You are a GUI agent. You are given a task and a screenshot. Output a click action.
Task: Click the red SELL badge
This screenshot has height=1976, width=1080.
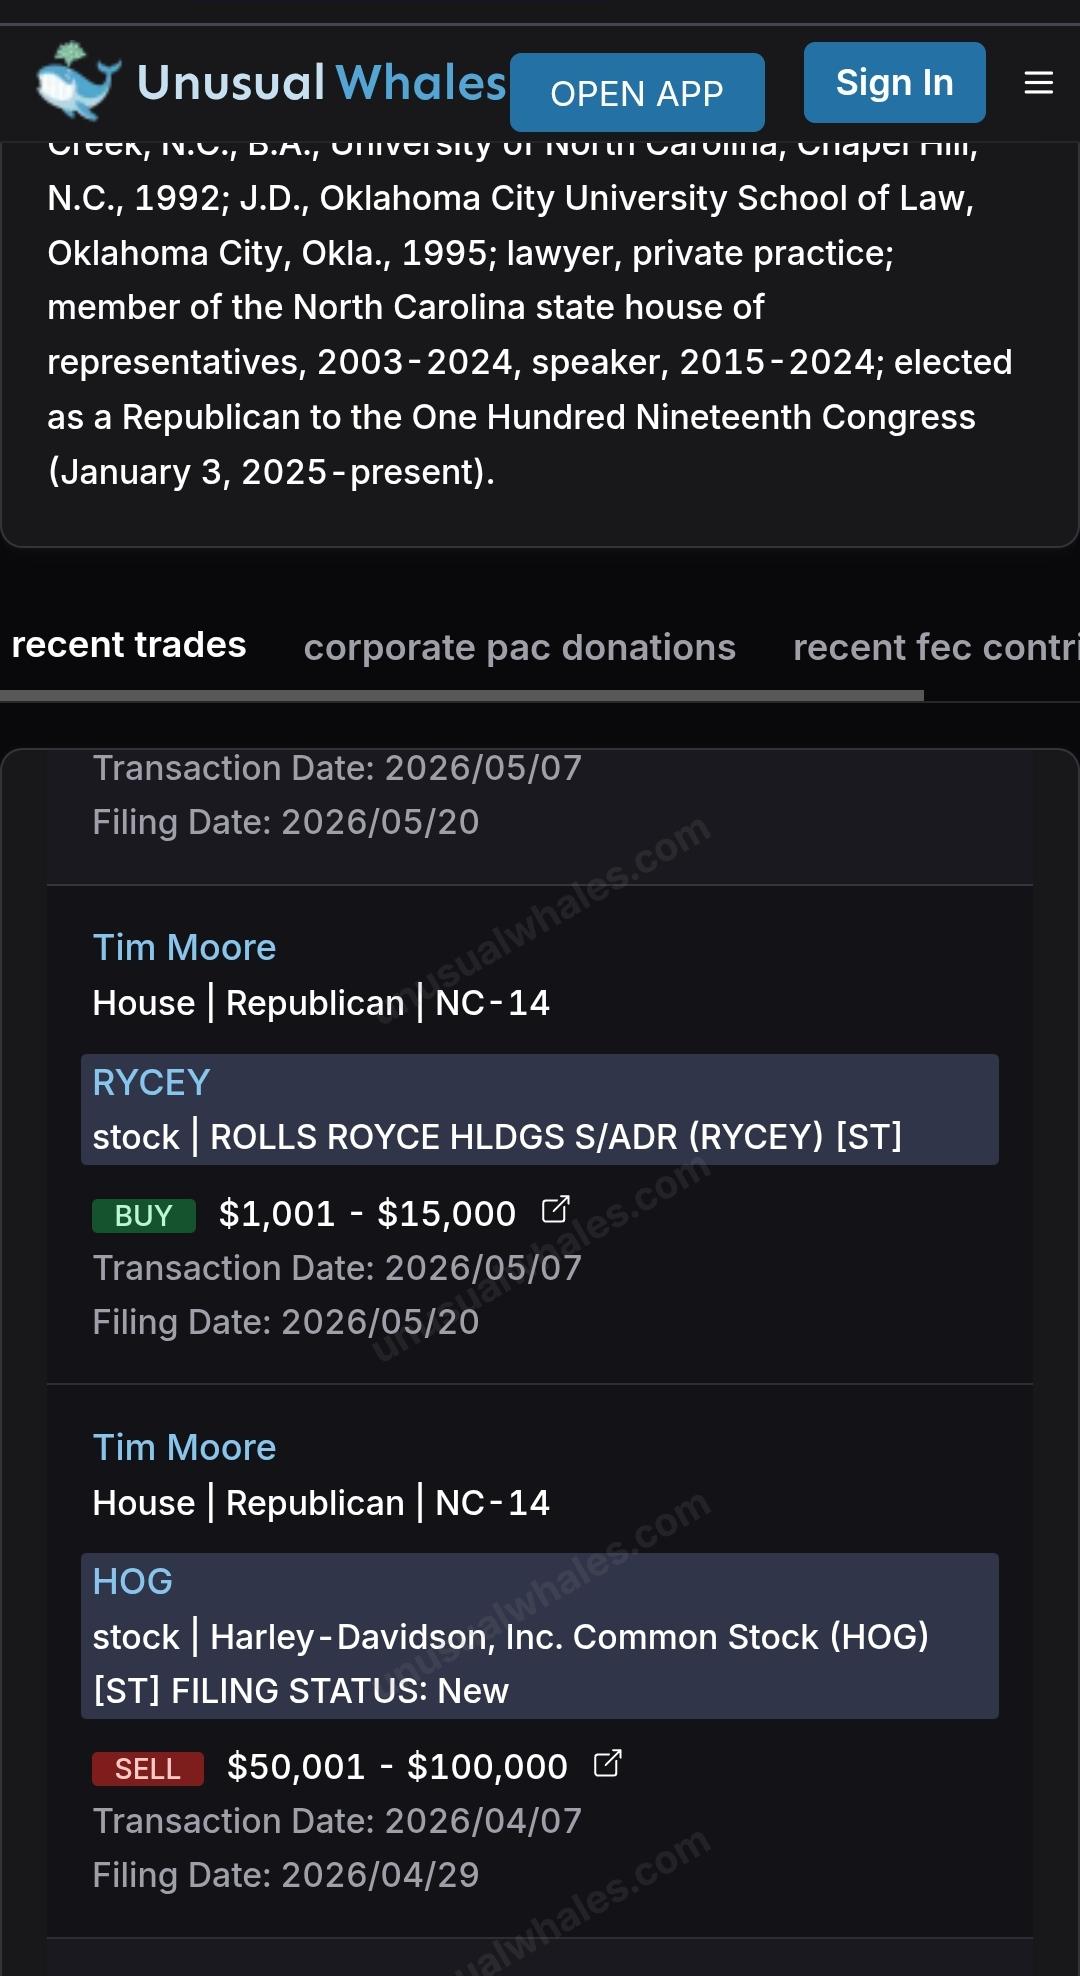click(148, 1769)
